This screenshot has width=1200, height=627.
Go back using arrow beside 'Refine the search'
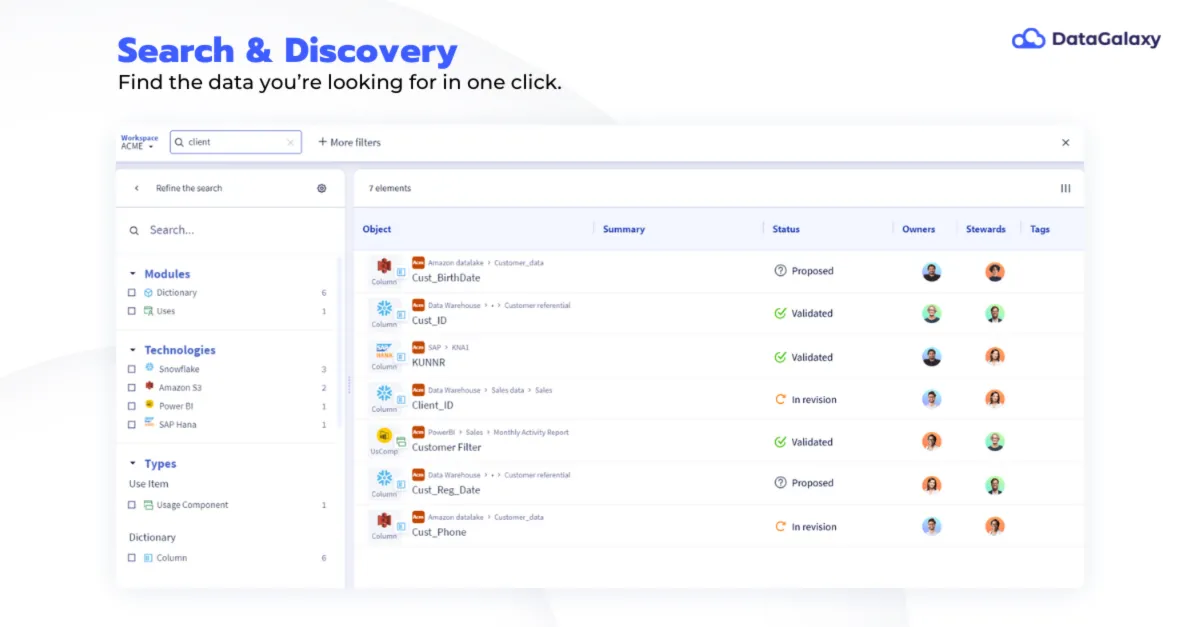point(137,188)
